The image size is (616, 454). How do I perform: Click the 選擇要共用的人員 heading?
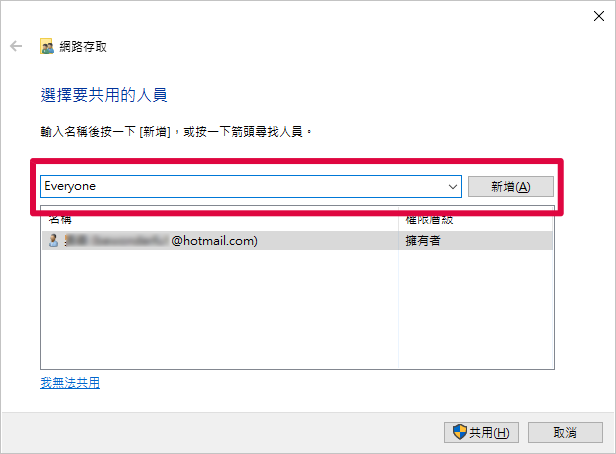pos(104,95)
